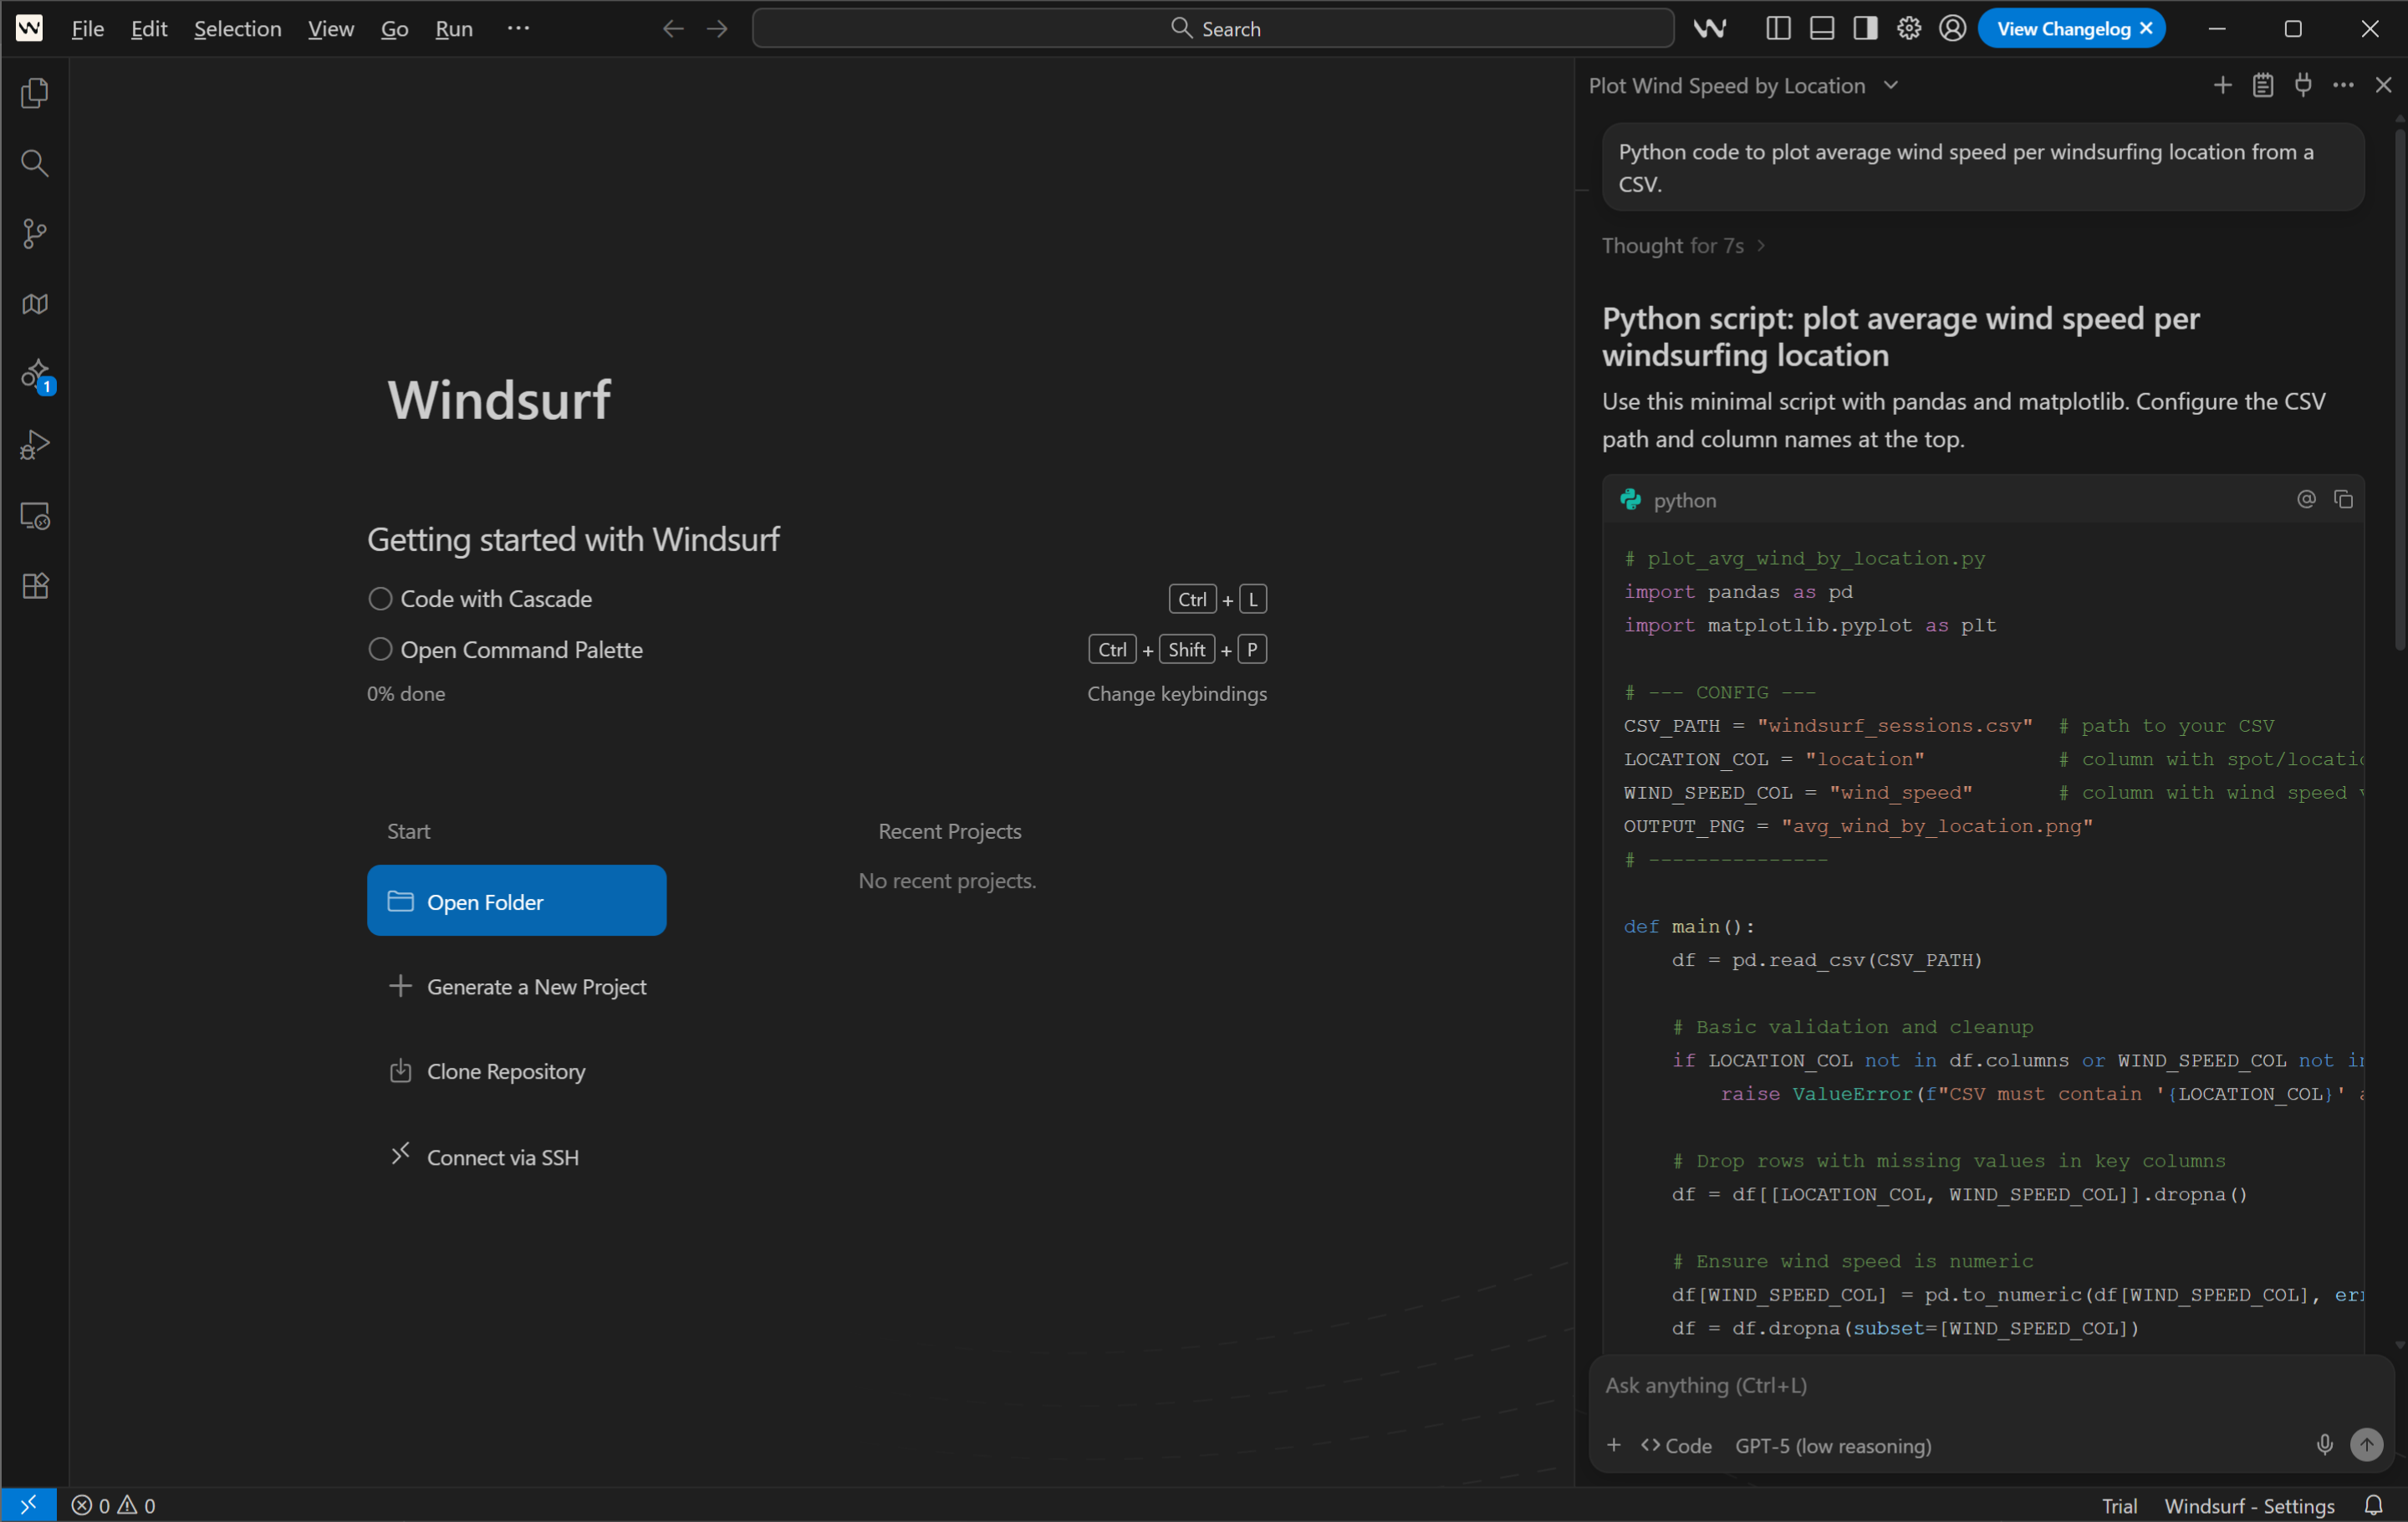
Task: Close the Cascade panel
Action: pos(2383,85)
